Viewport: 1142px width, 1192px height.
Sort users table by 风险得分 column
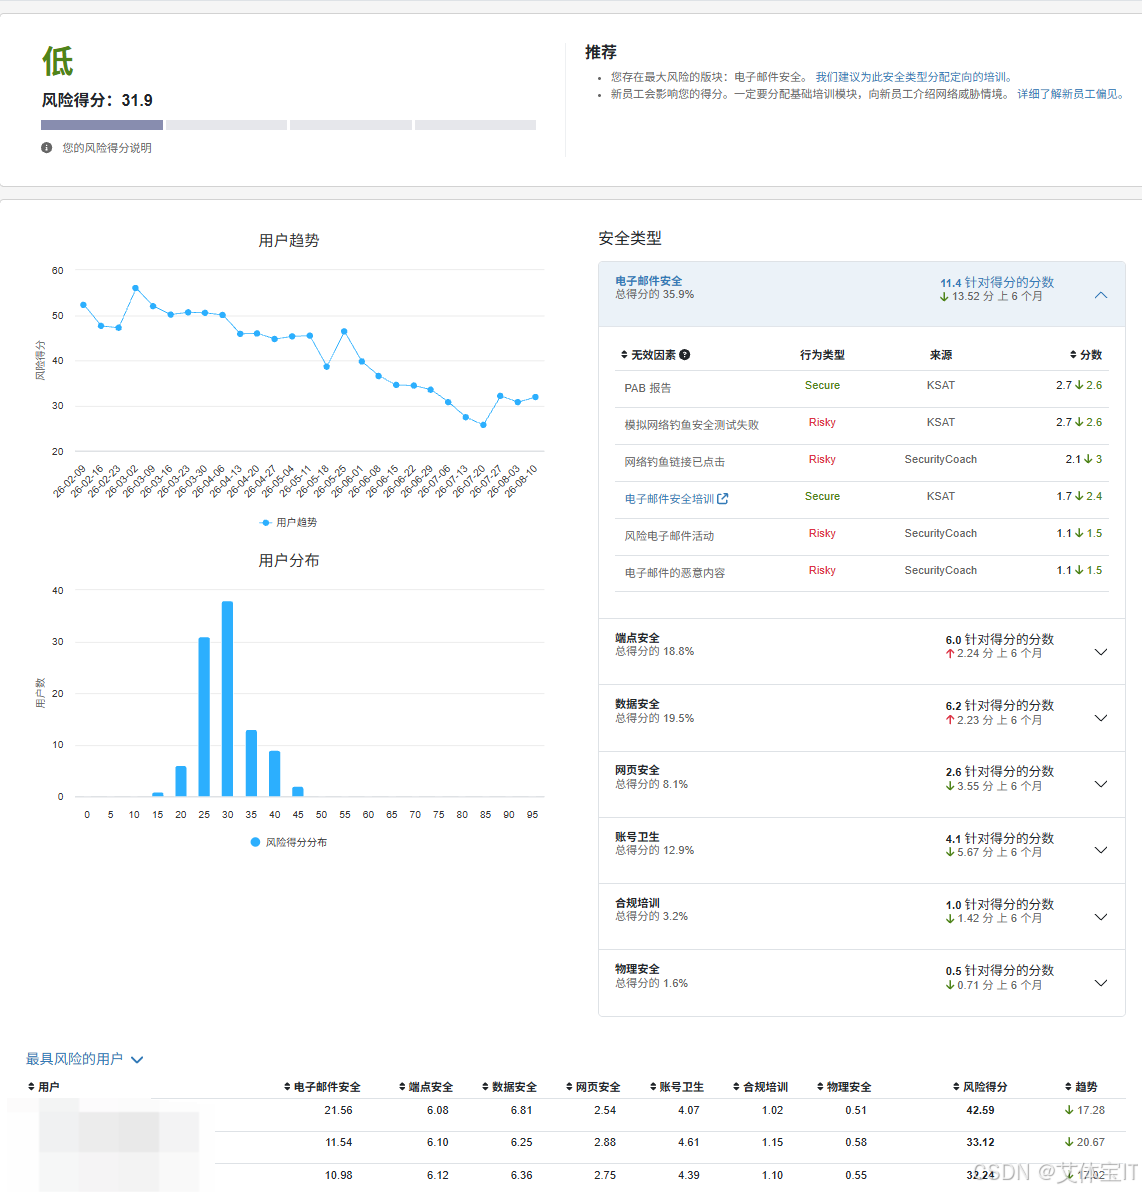(x=980, y=1086)
